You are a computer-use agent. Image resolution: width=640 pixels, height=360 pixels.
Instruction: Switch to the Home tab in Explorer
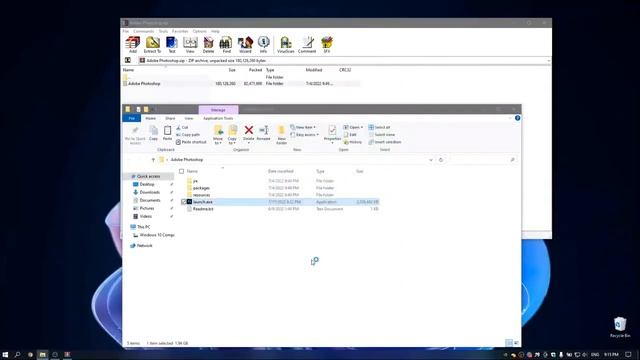click(x=151, y=118)
